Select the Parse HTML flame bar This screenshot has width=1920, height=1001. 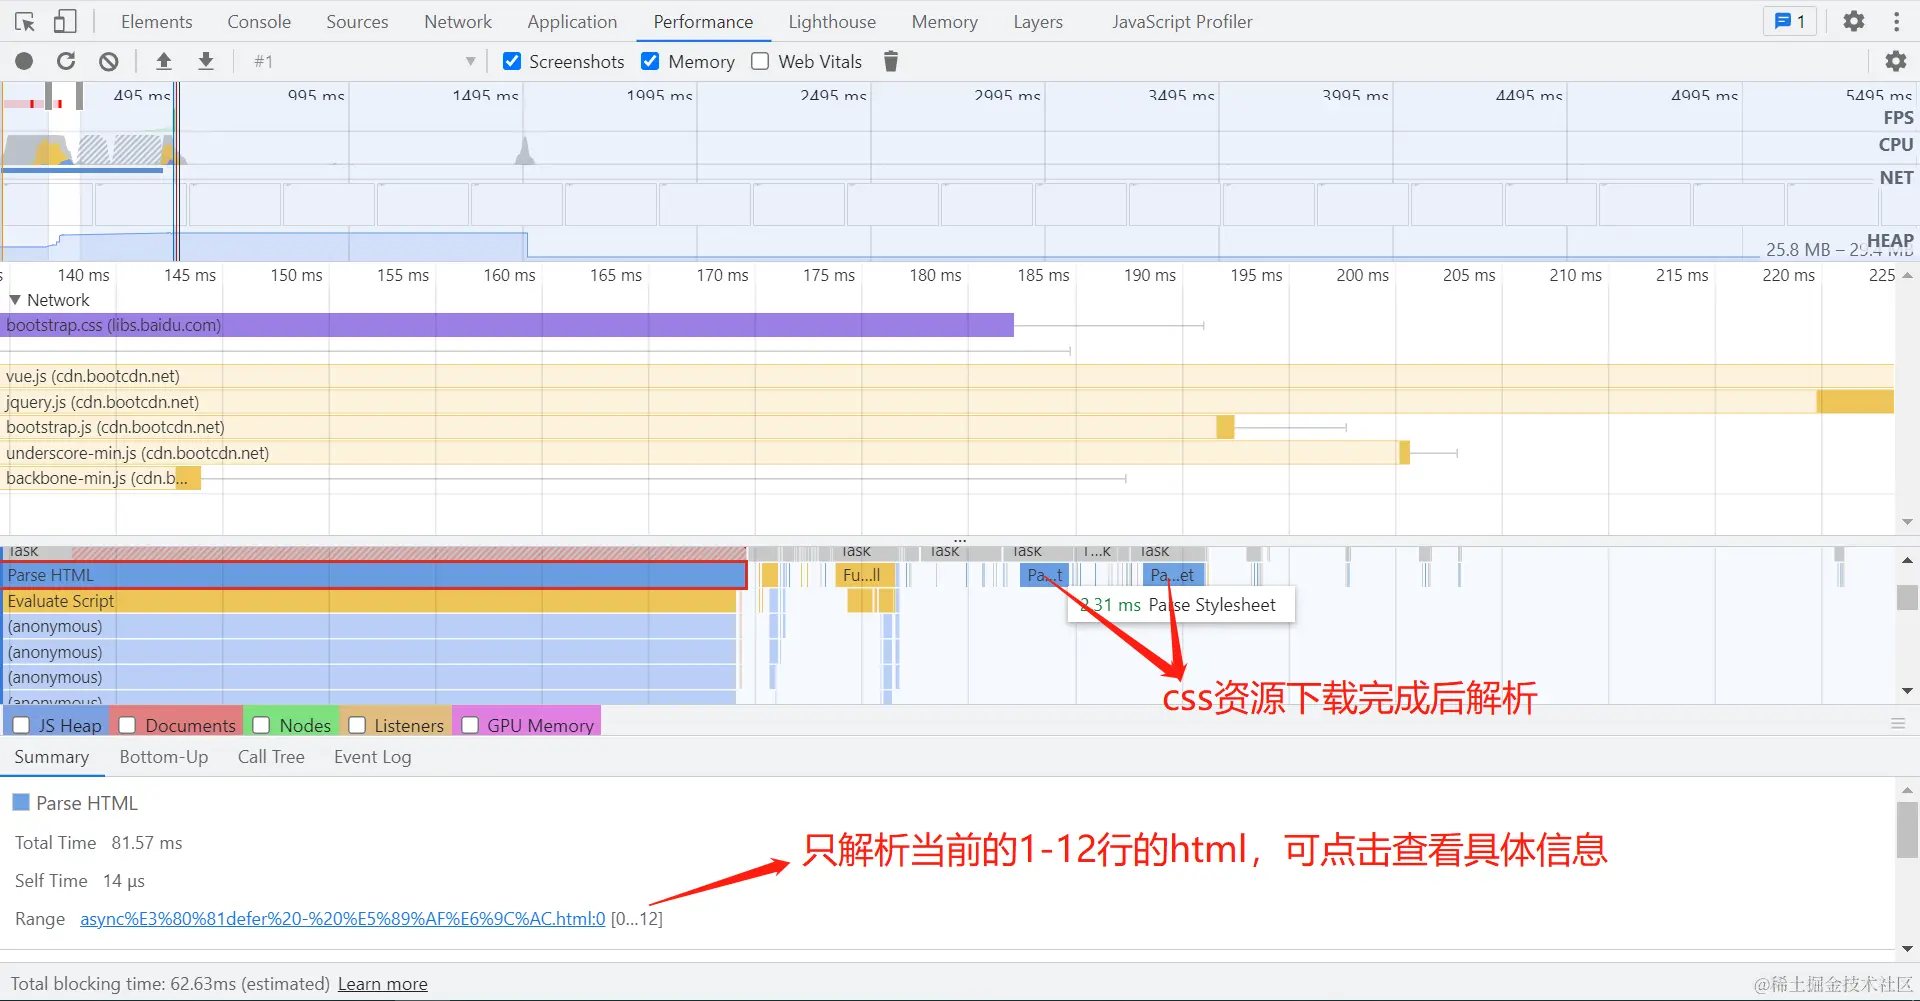[x=374, y=575]
